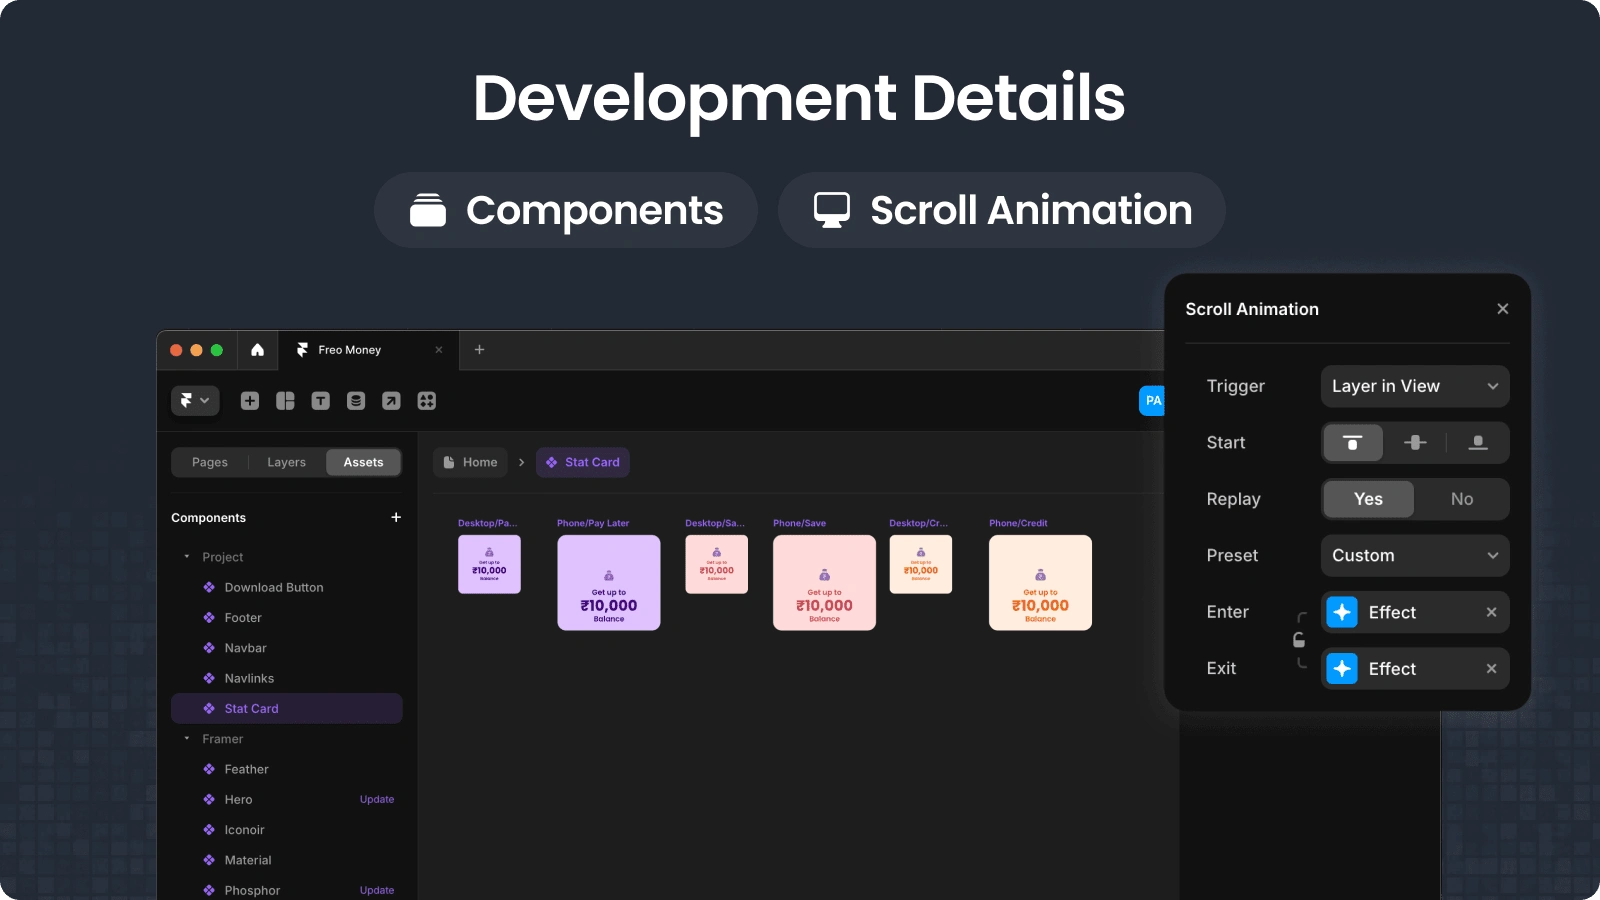This screenshot has width=1600, height=900.
Task: Select the Text tool in the toolbar
Action: [320, 401]
